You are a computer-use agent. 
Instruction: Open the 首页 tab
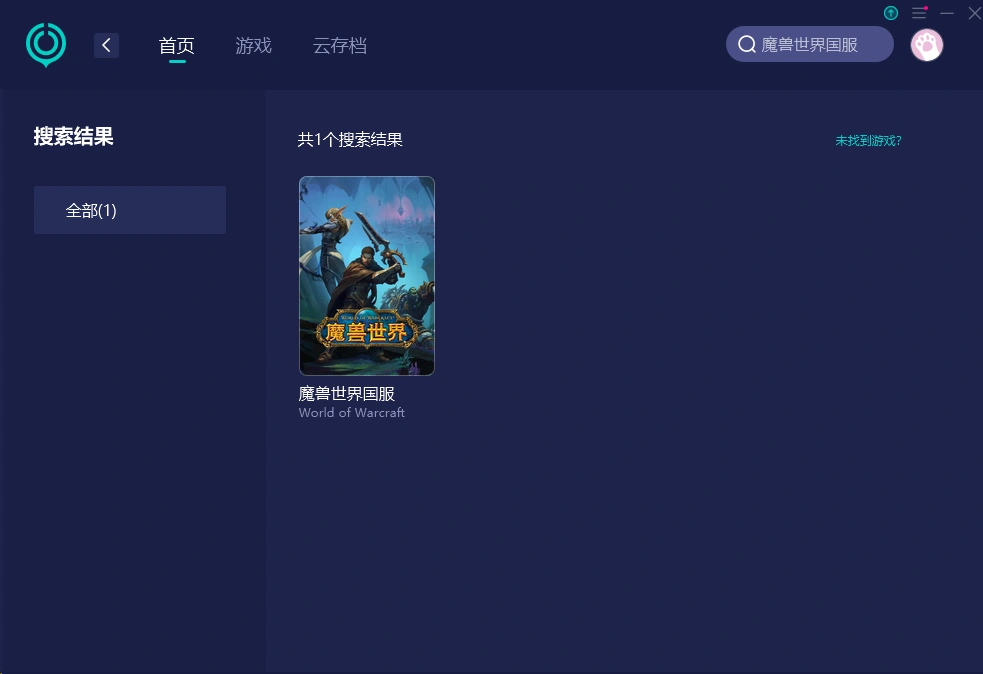pyautogui.click(x=177, y=46)
